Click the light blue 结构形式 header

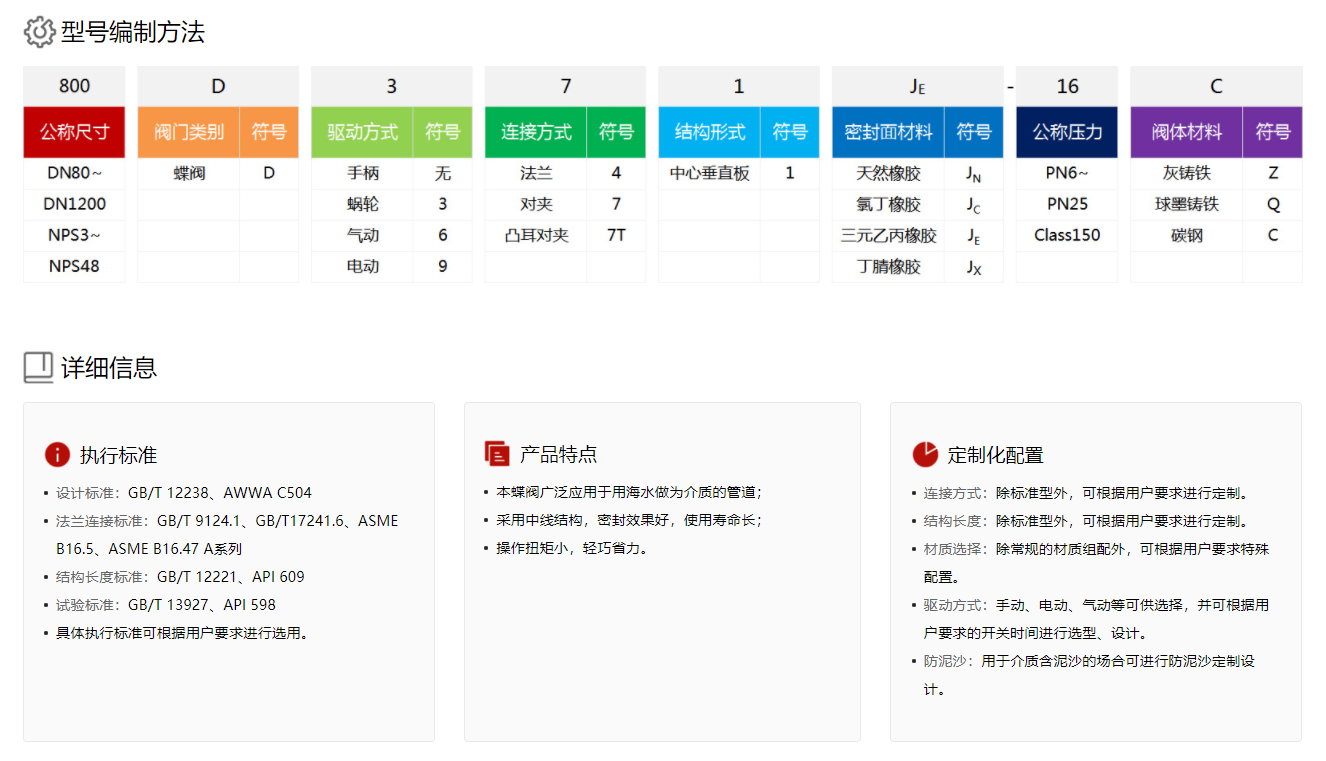709,132
